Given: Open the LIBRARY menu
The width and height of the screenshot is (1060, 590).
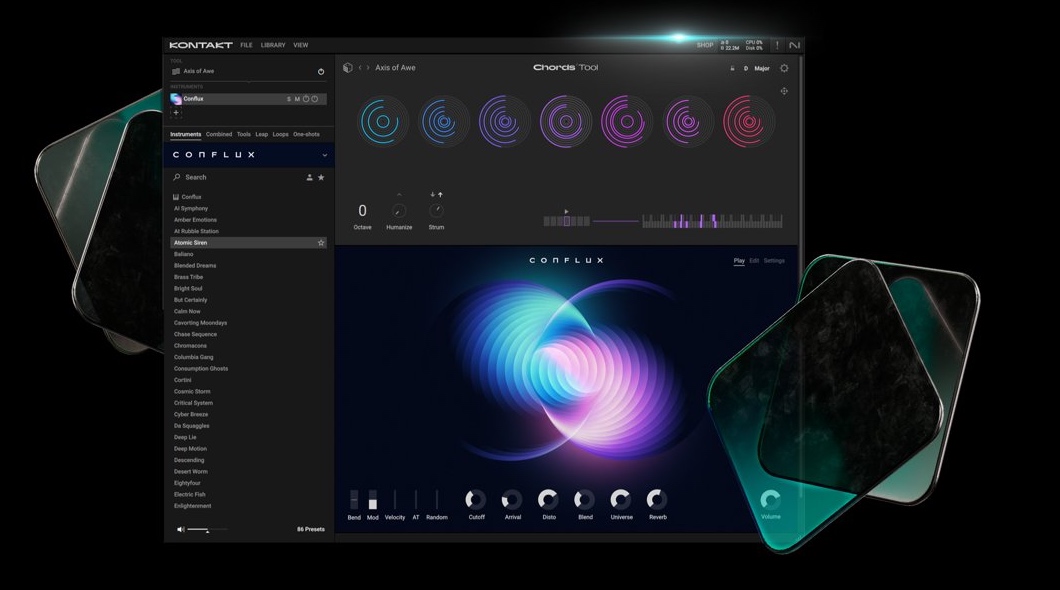Looking at the screenshot, I should click(x=273, y=45).
